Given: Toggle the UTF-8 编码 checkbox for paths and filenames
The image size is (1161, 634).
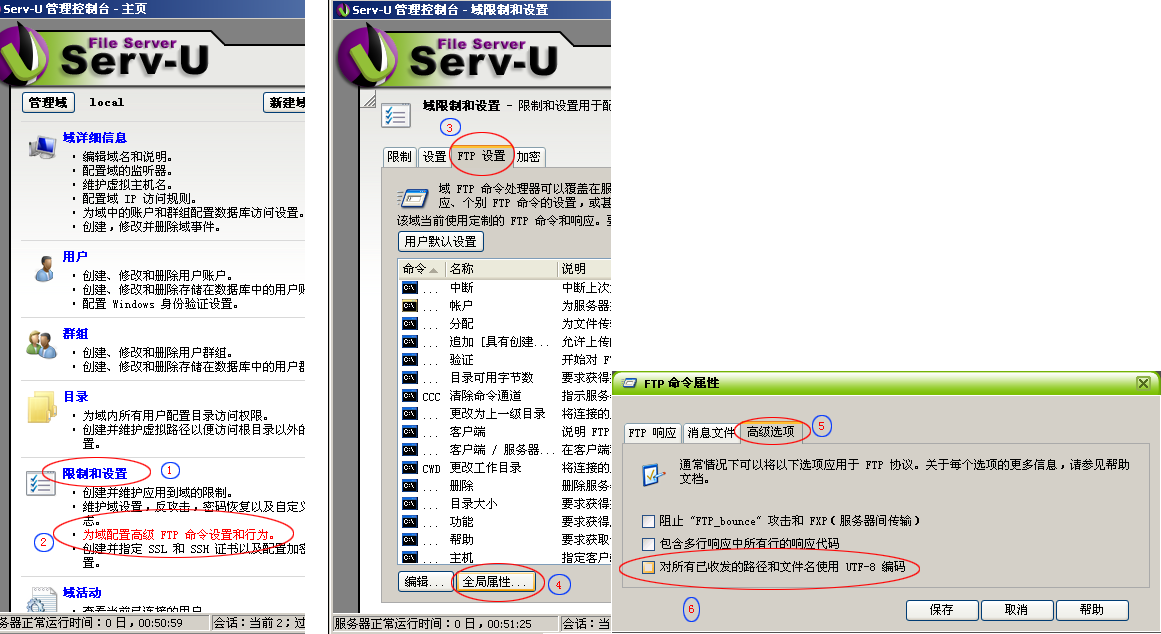Looking at the screenshot, I should coord(649,567).
